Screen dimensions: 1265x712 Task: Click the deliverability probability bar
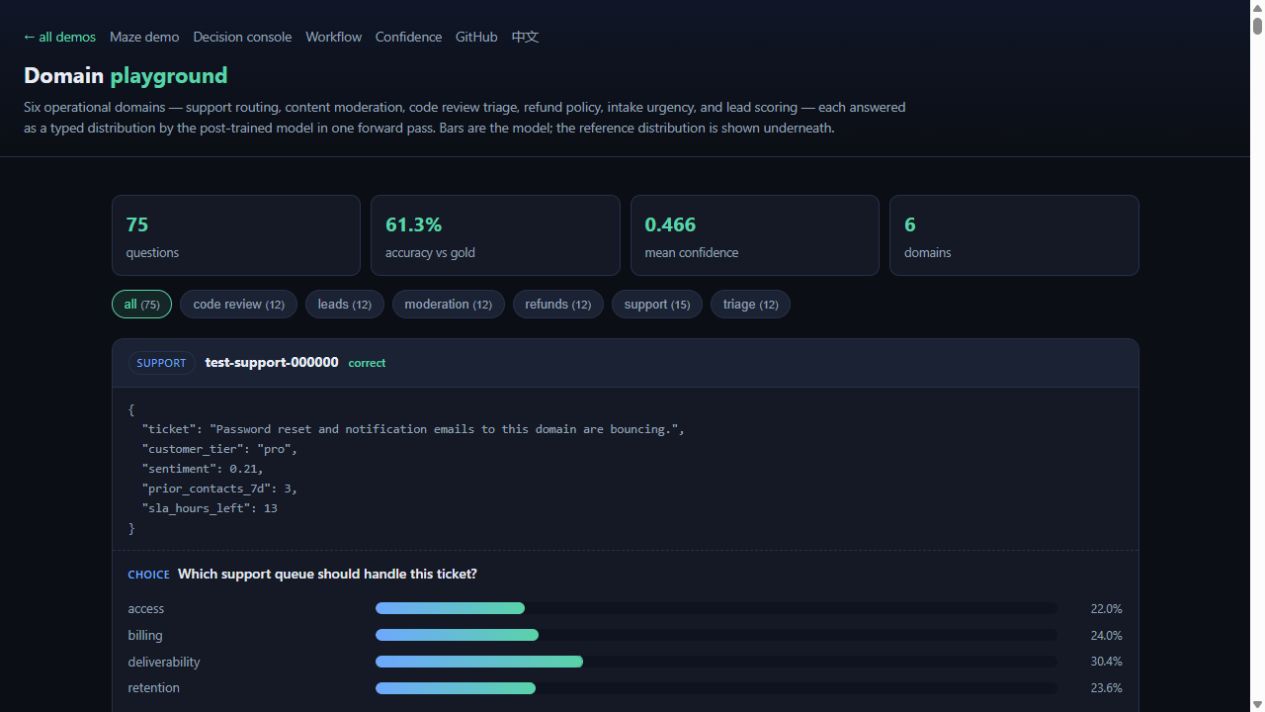[716, 661]
